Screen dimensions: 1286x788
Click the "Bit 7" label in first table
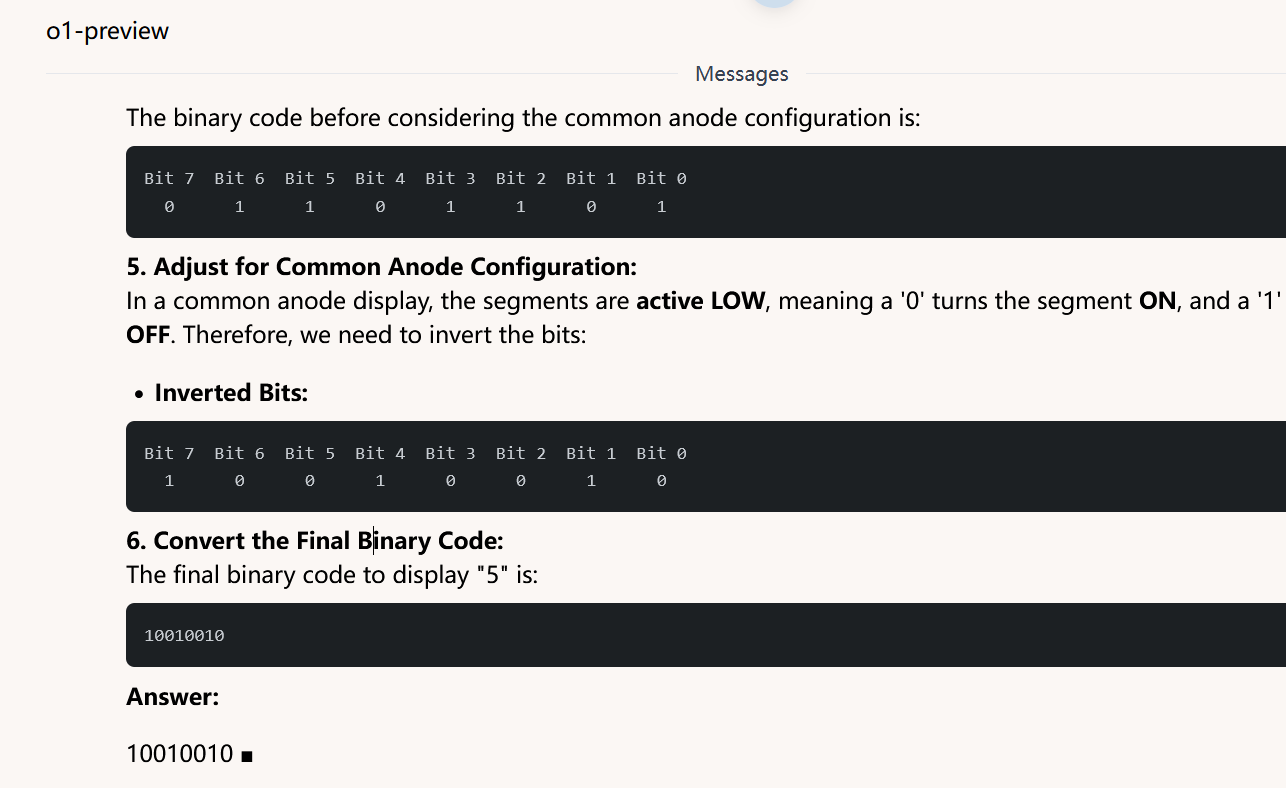169,179
